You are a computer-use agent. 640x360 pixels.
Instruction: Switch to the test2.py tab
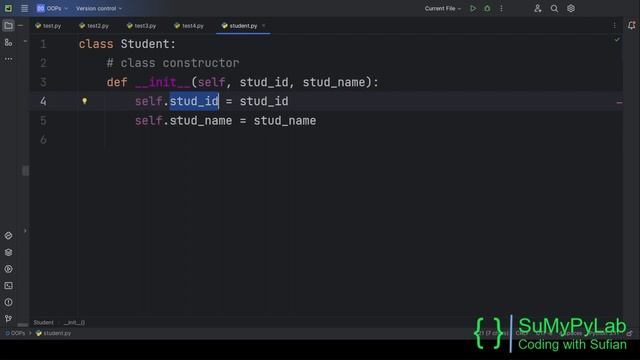[94, 26]
